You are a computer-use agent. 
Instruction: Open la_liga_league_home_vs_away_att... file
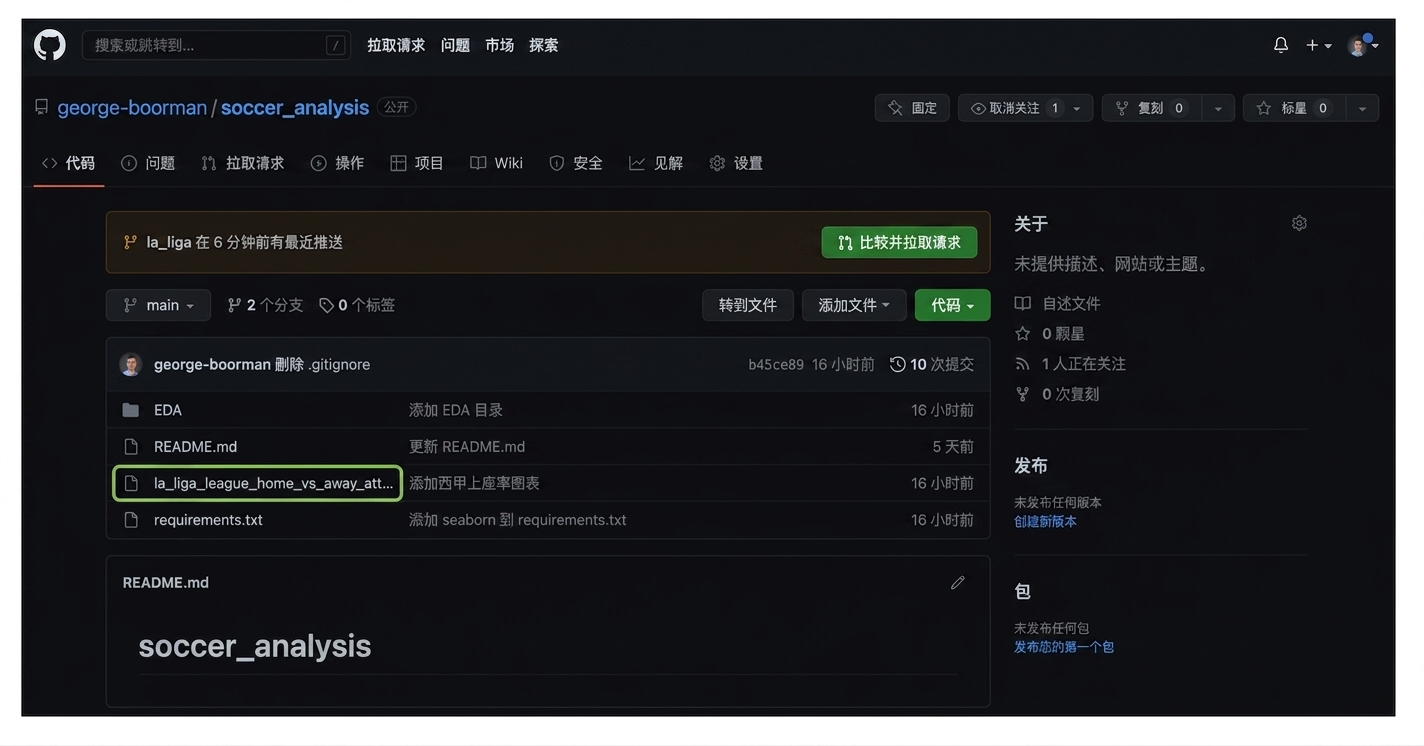pos(273,483)
